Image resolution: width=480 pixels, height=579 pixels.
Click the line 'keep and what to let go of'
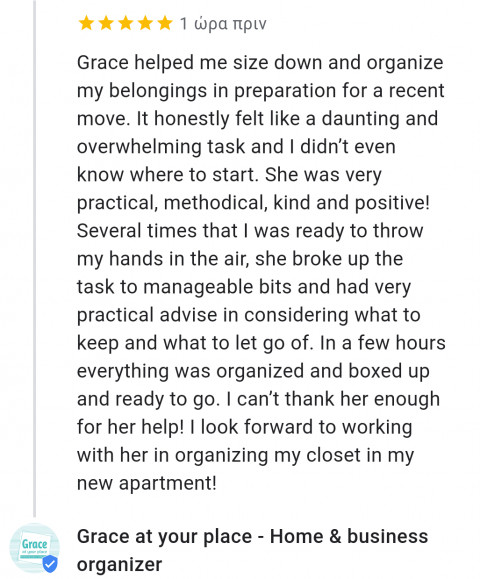261,344
